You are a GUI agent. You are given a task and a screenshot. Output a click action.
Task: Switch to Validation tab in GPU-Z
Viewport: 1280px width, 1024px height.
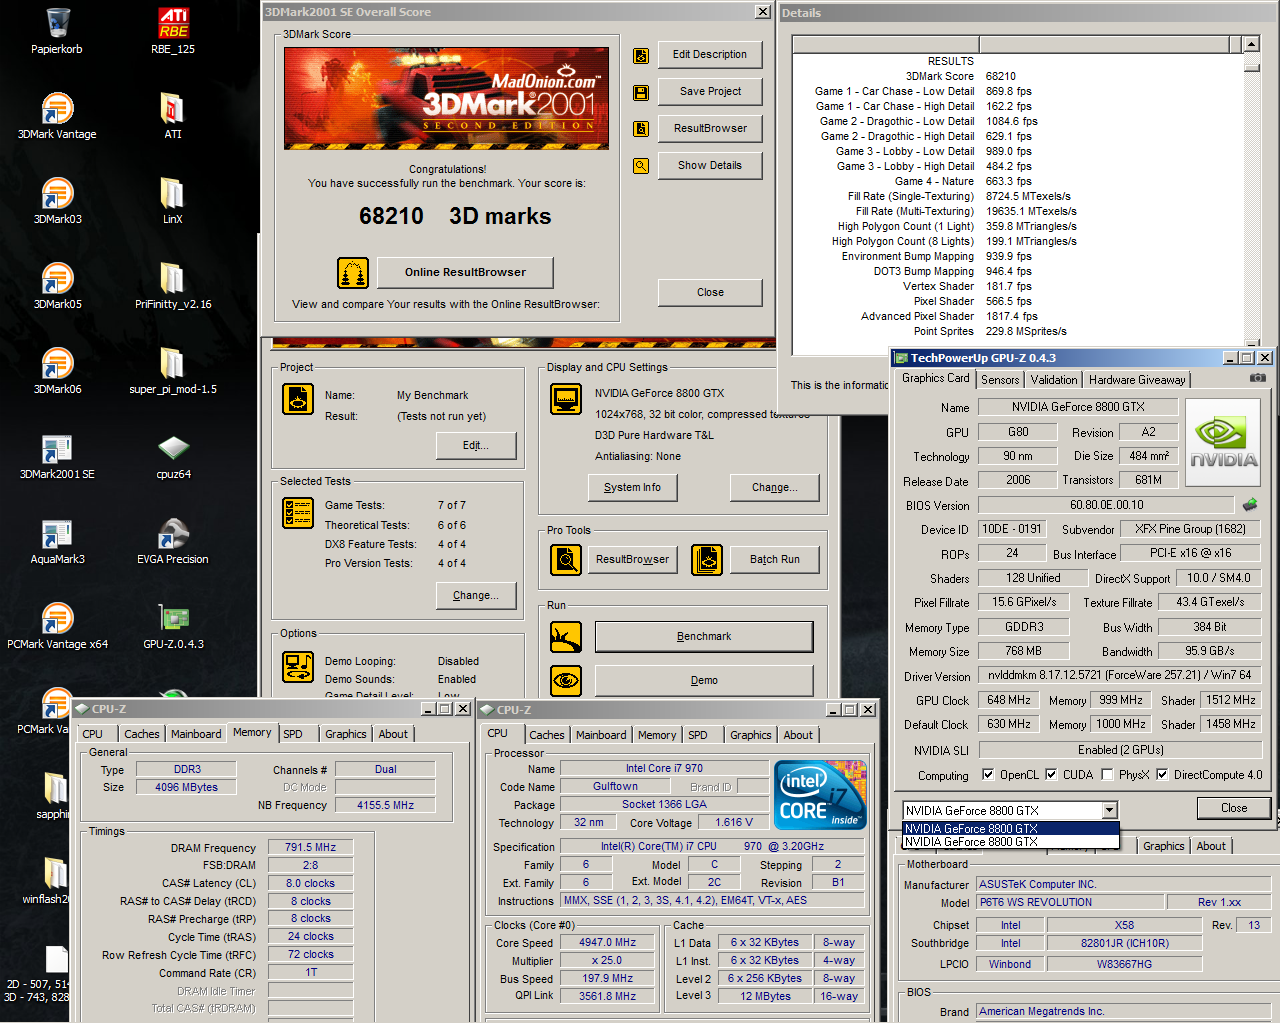pos(1054,380)
